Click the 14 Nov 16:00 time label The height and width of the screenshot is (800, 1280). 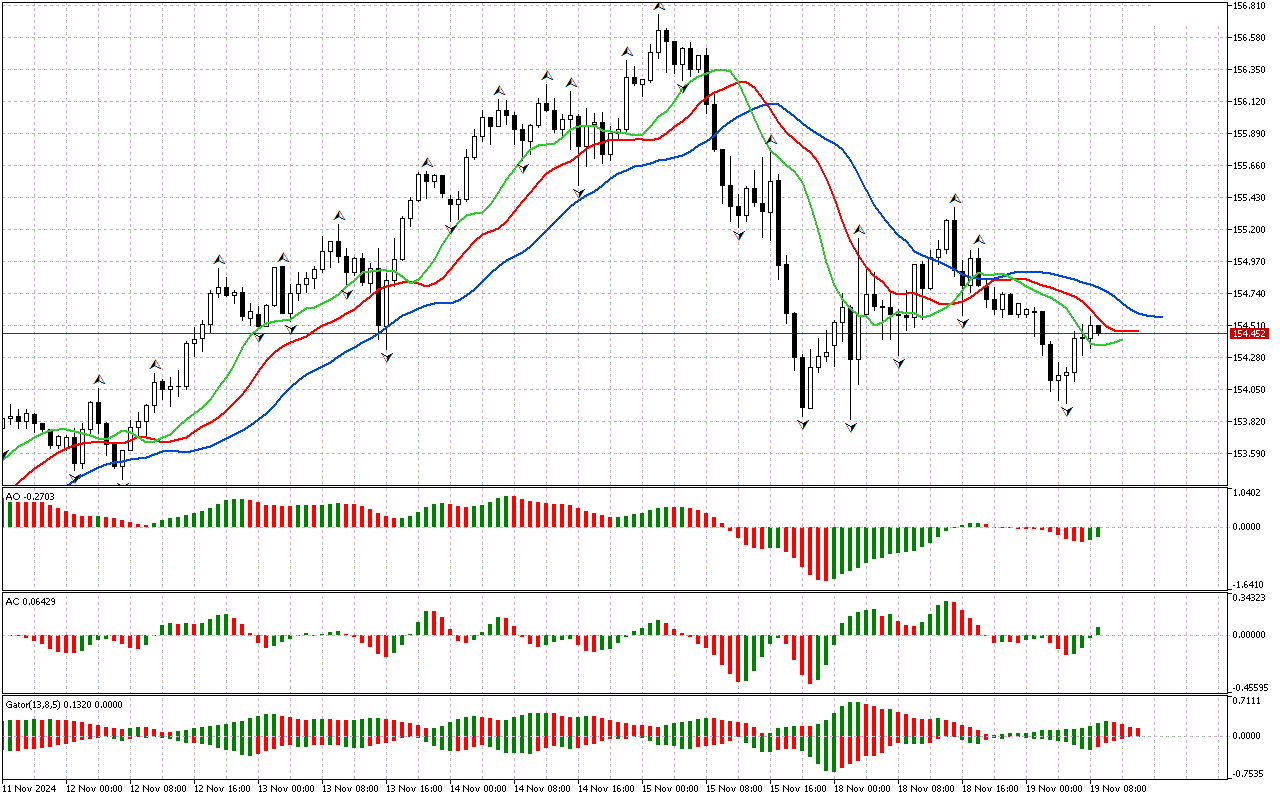[x=607, y=789]
